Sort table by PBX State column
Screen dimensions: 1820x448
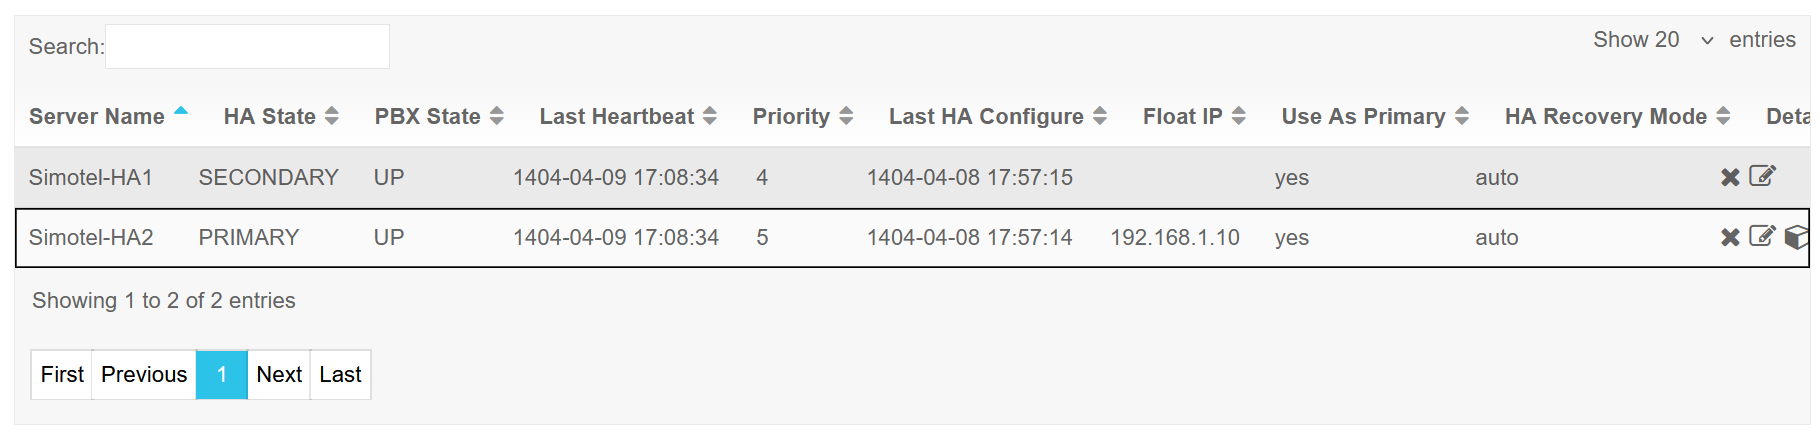[x=439, y=116]
